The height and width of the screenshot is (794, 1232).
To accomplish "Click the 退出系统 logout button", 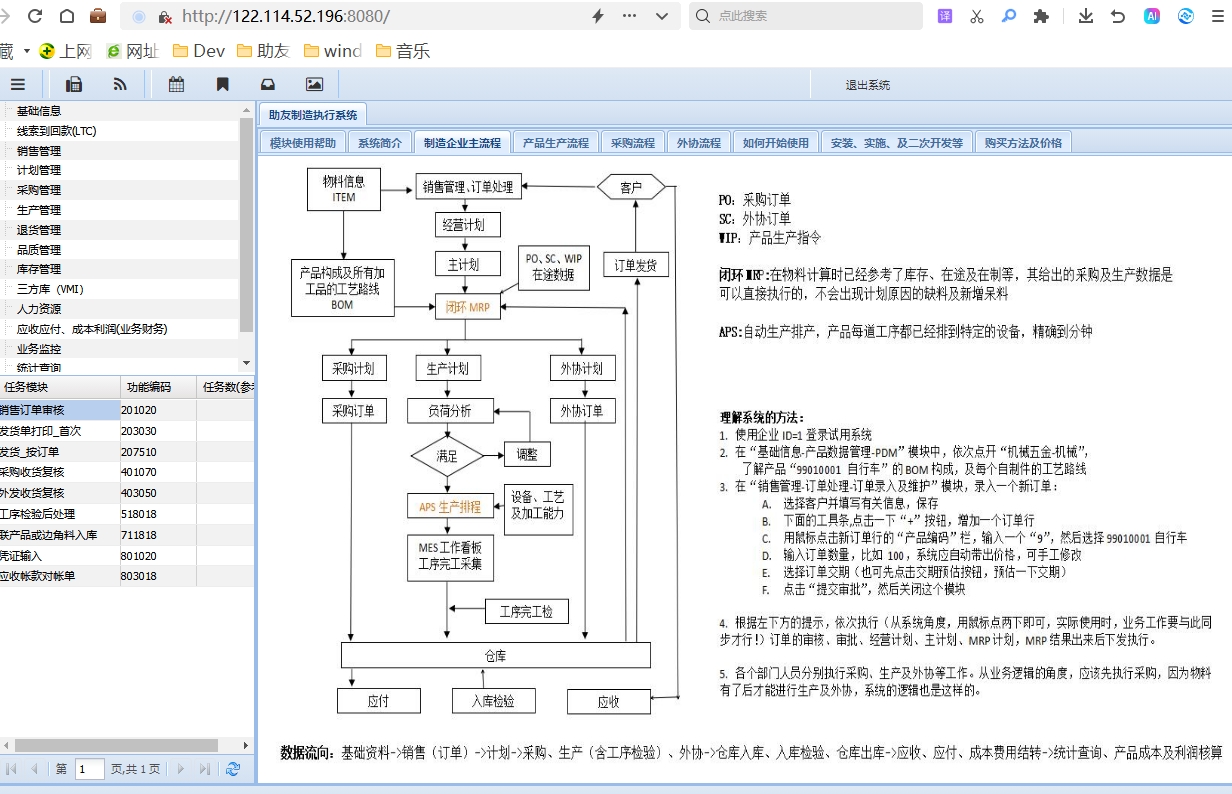I will click(868, 85).
